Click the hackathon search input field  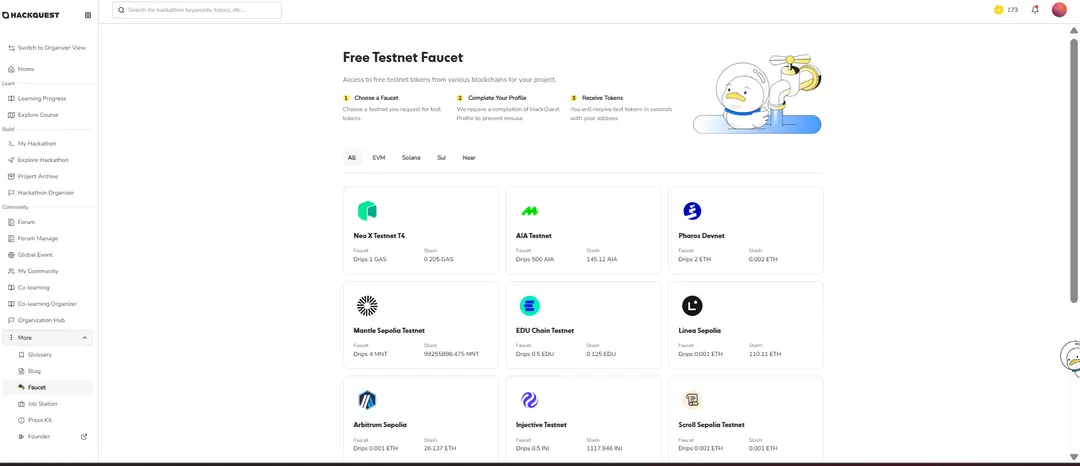pos(200,10)
